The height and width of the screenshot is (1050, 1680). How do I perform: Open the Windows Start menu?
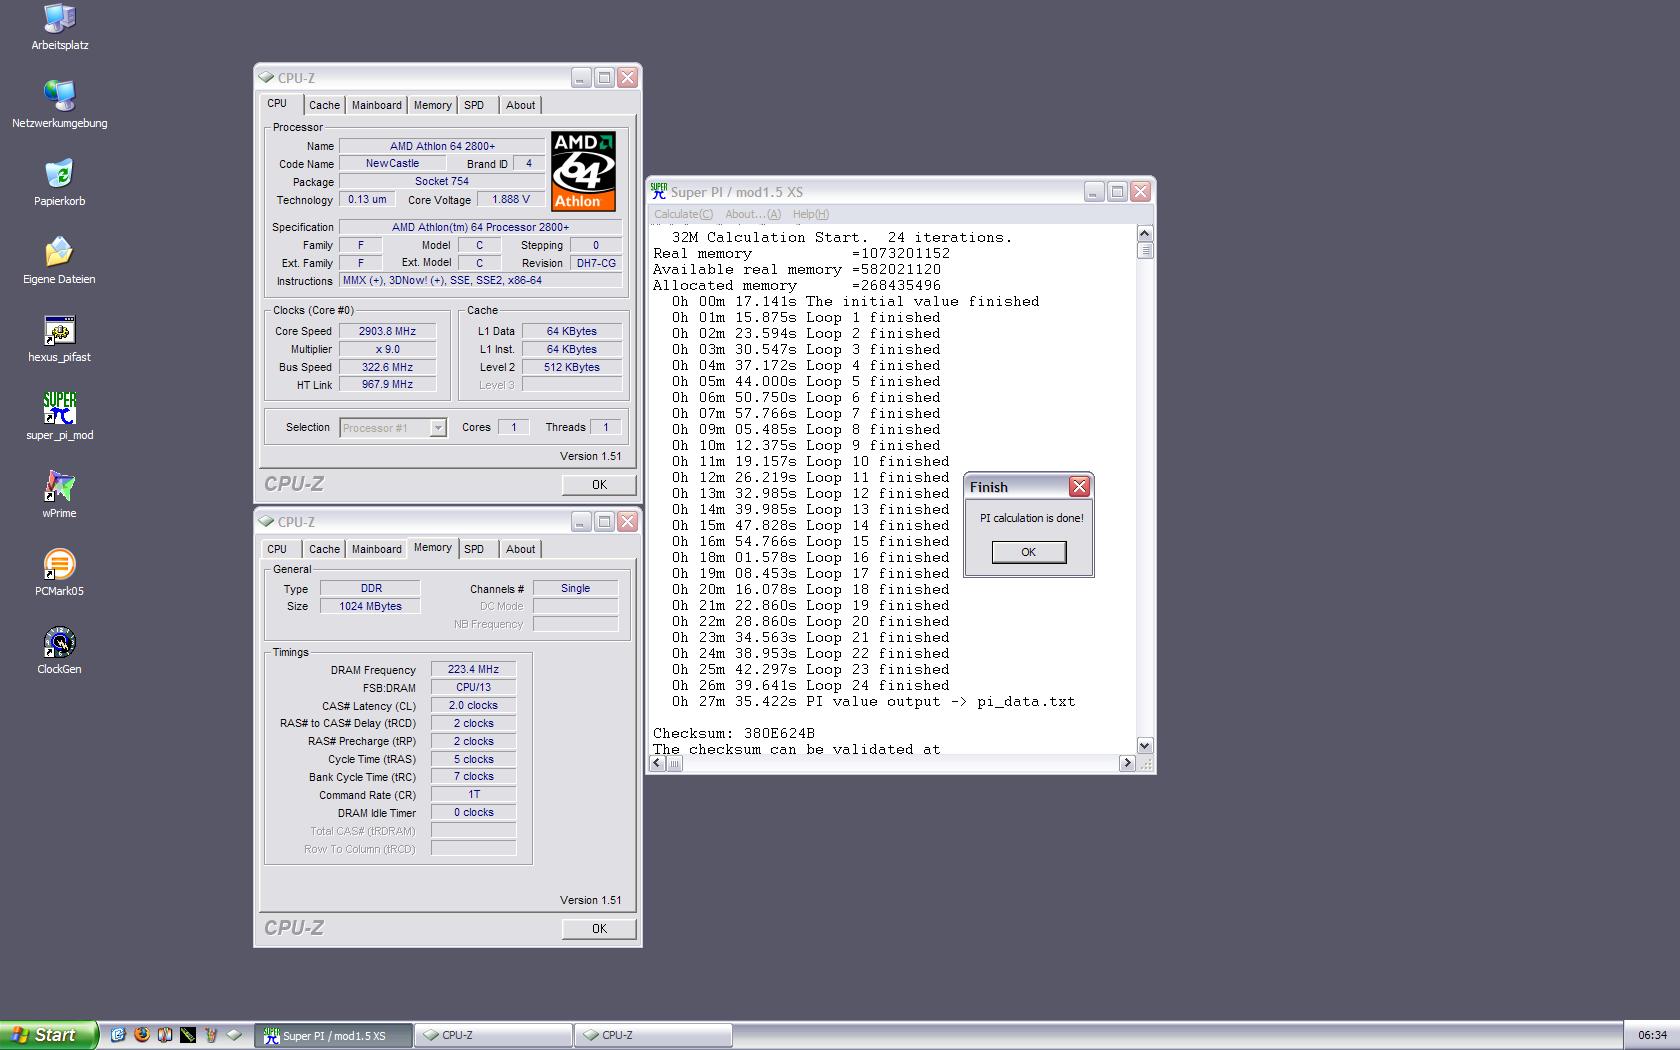click(49, 1035)
